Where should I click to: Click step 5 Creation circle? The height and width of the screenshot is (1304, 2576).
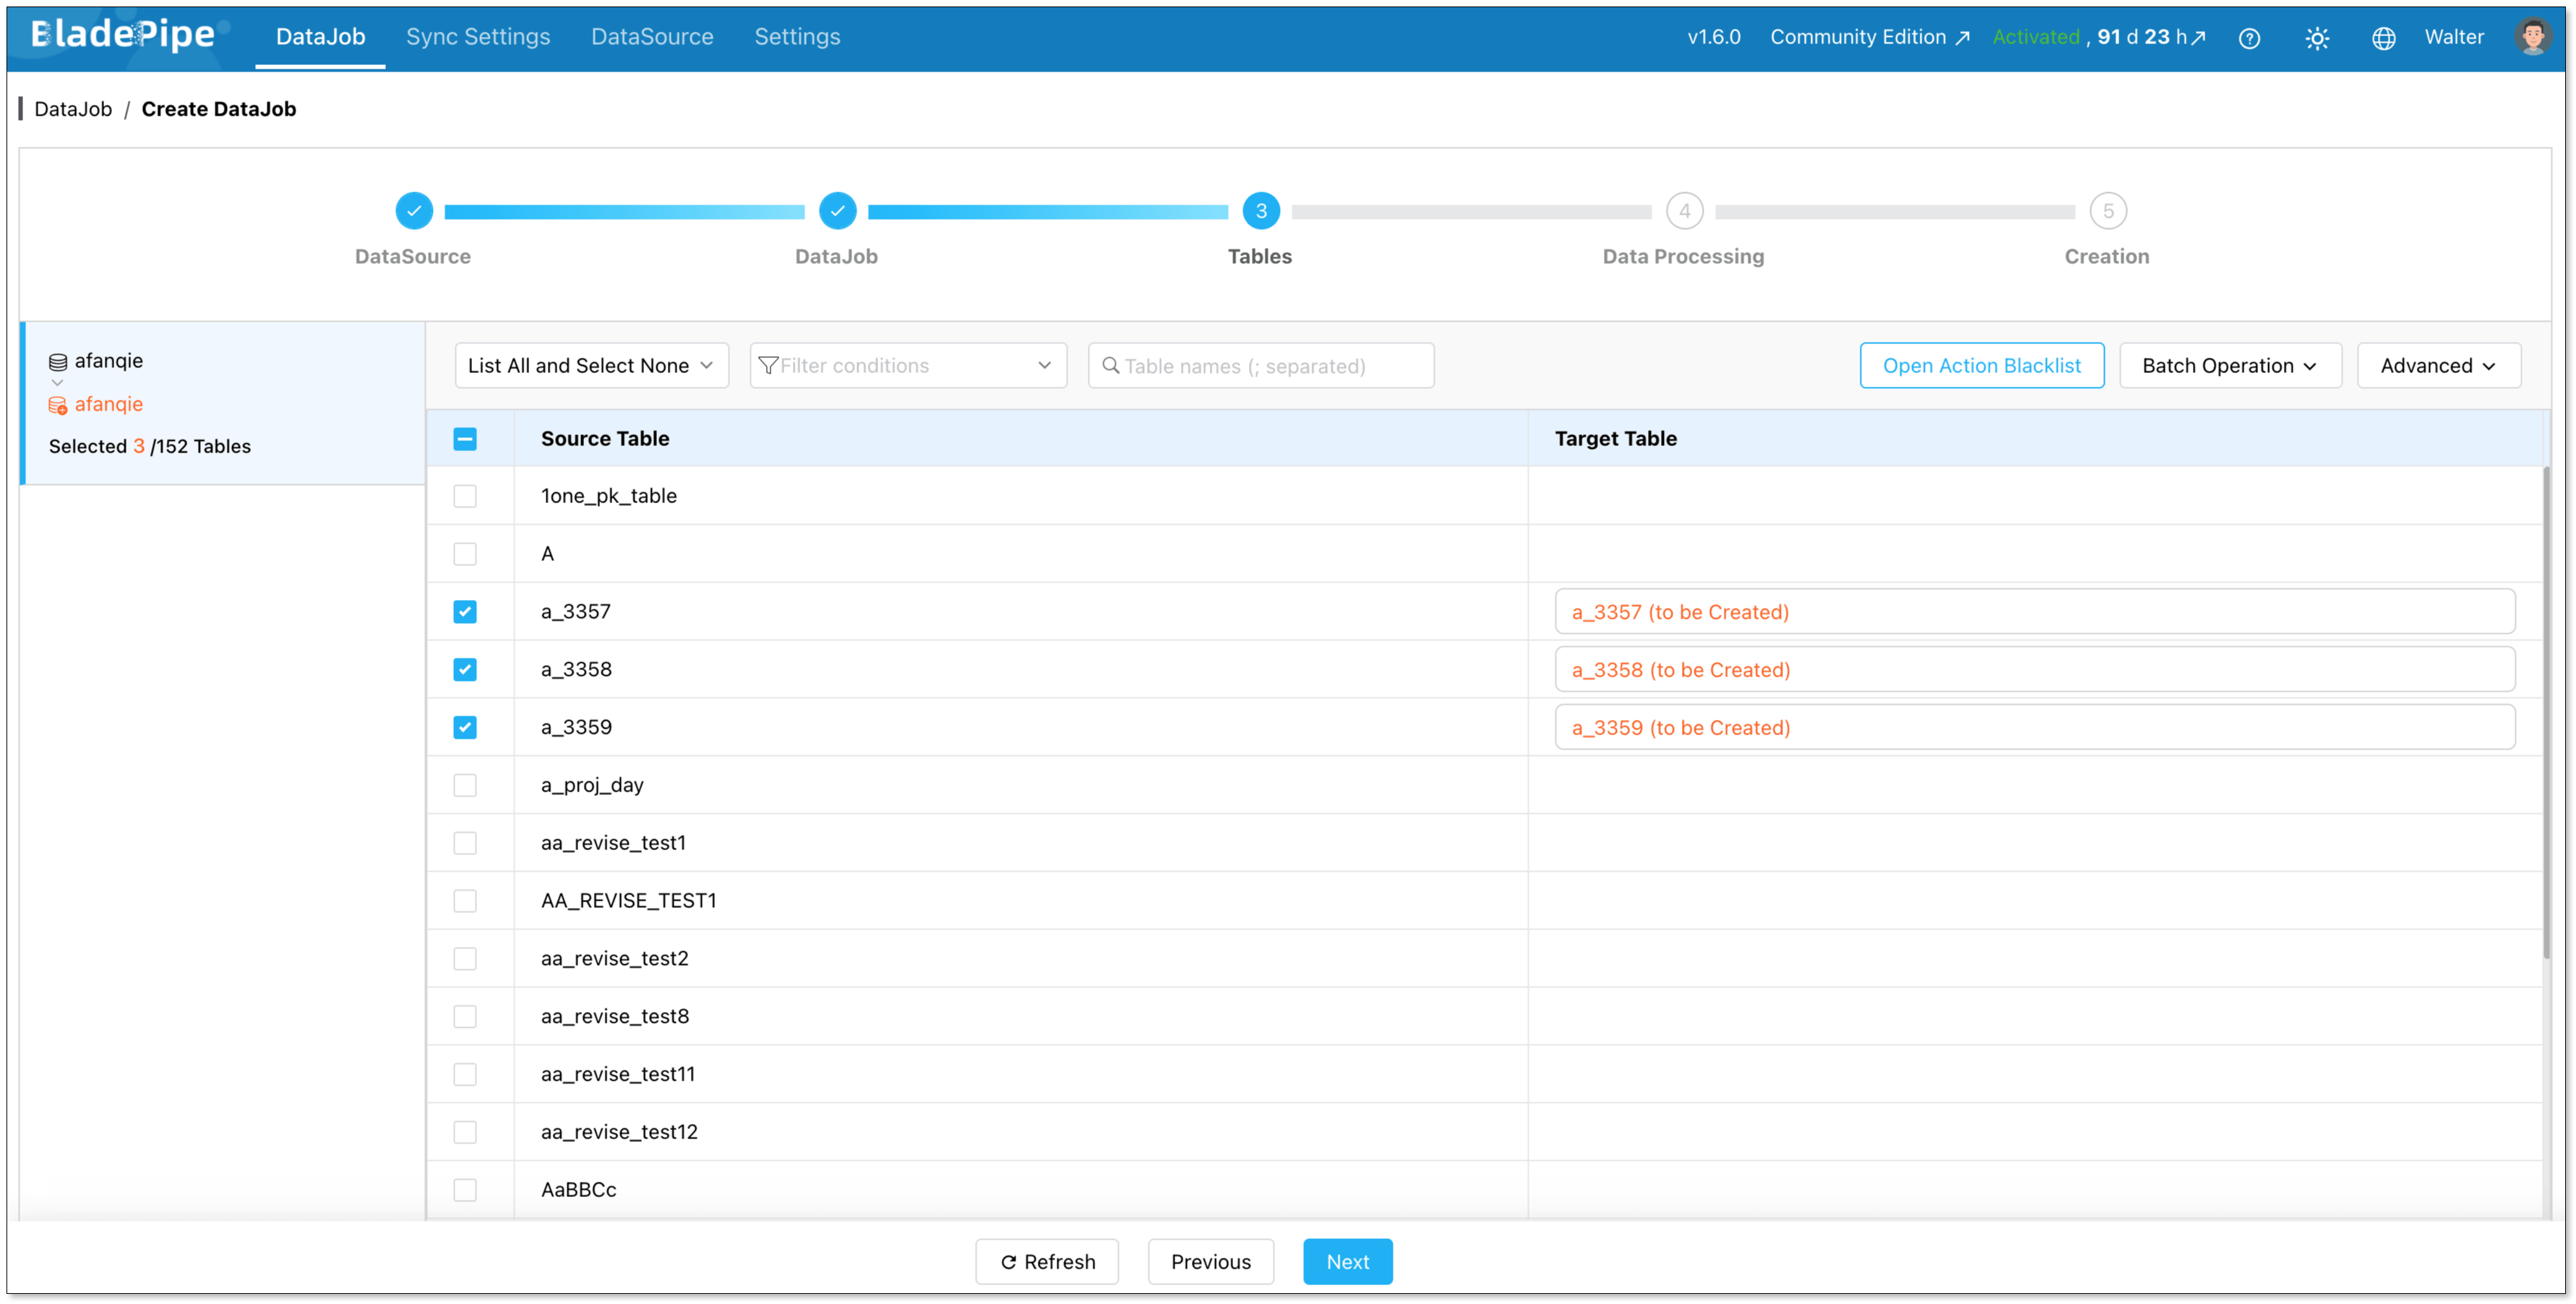pyautogui.click(x=2108, y=211)
